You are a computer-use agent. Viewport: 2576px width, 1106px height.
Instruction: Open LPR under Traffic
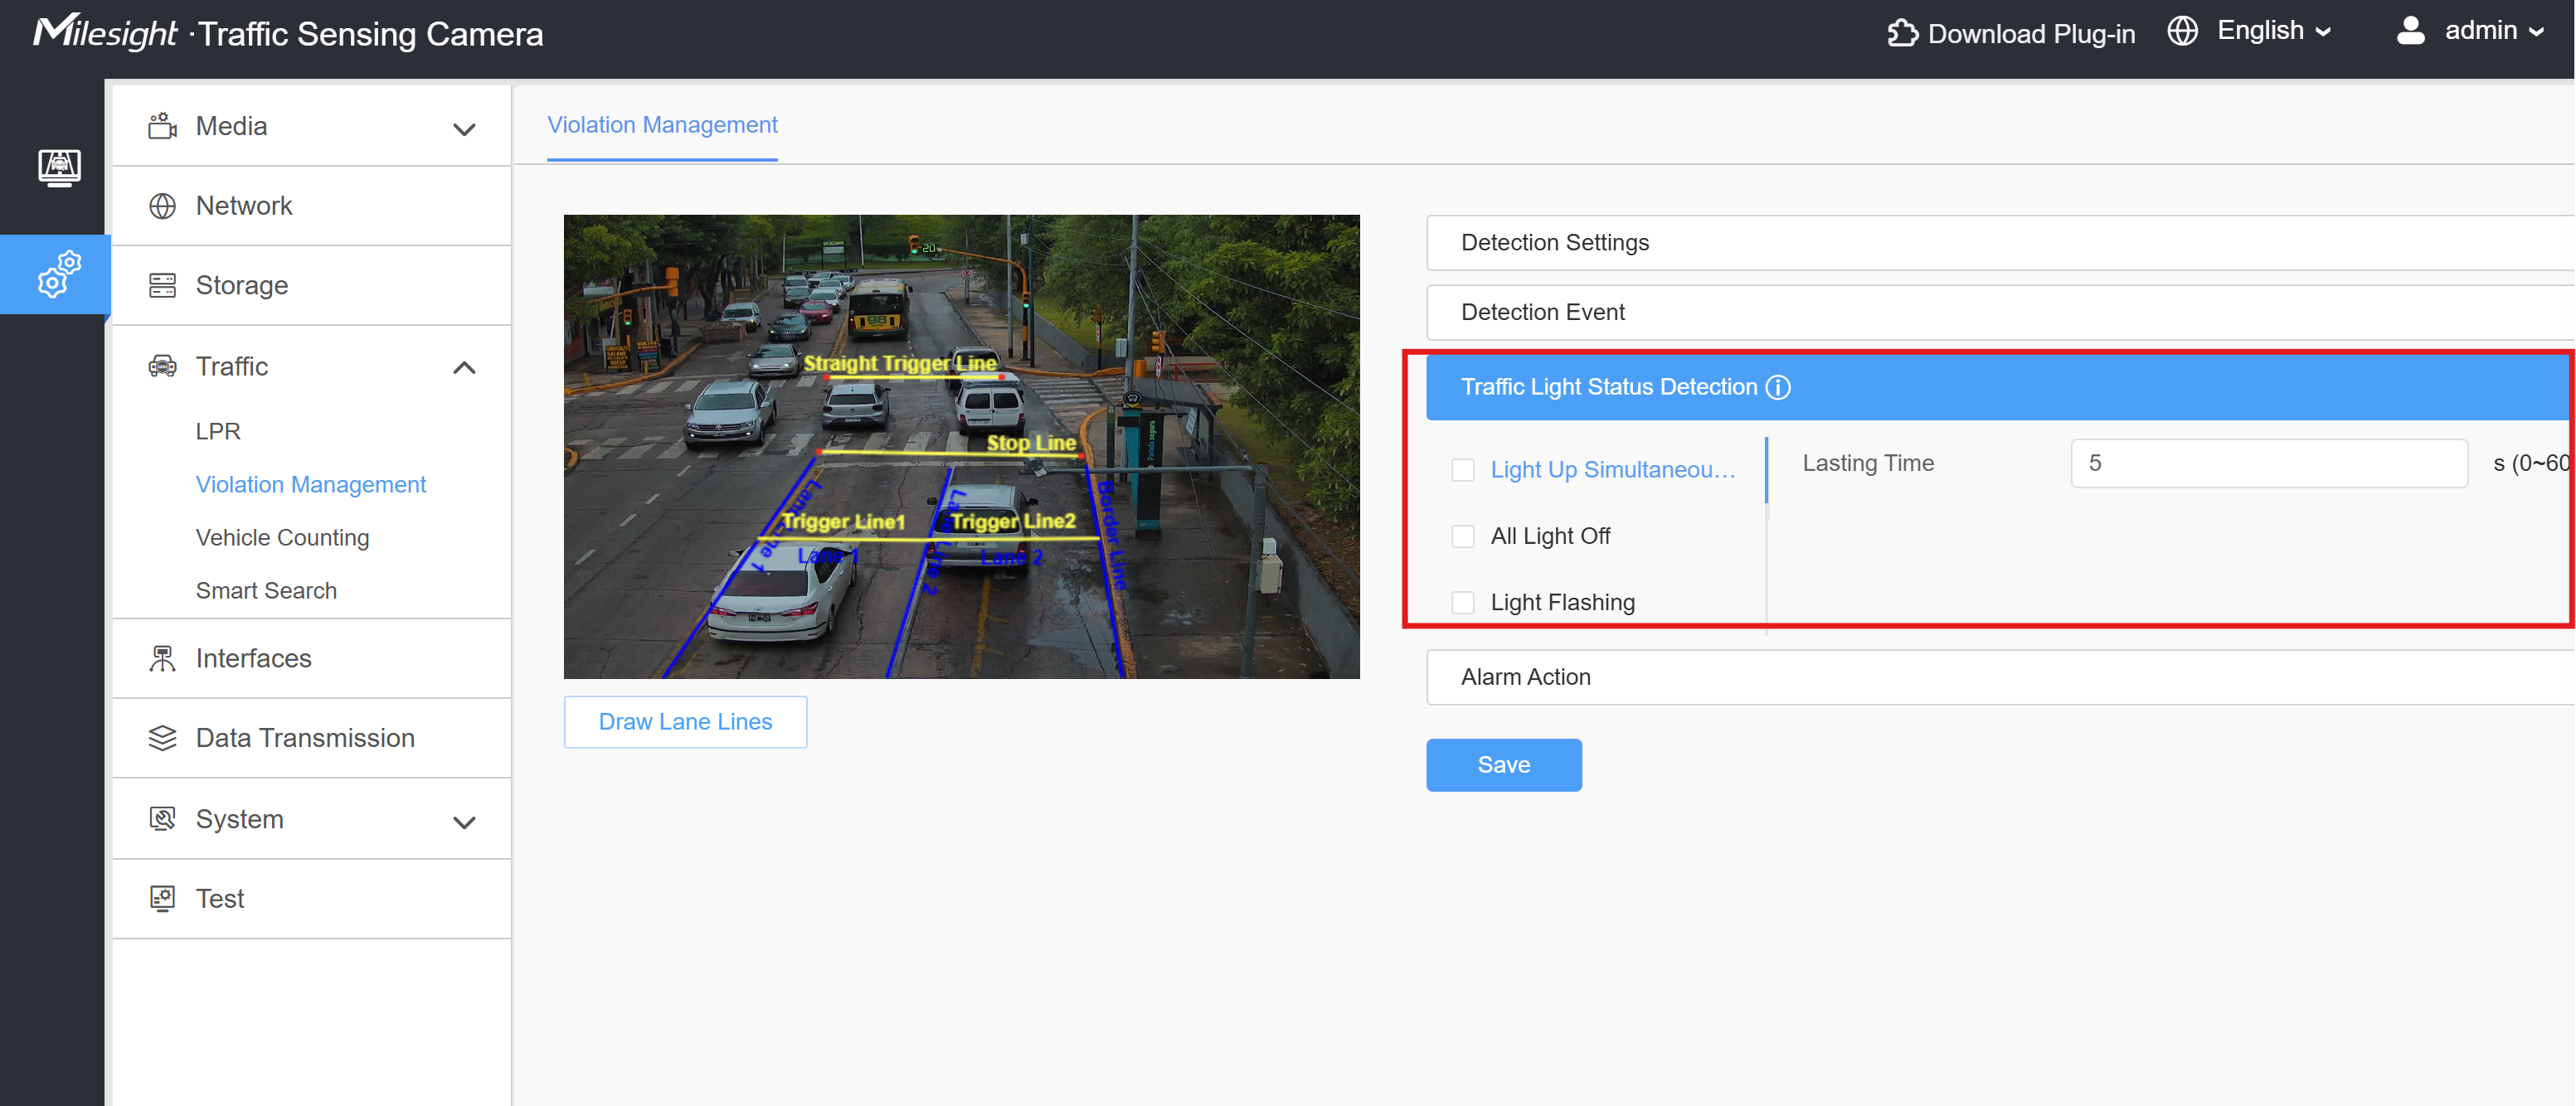(218, 431)
